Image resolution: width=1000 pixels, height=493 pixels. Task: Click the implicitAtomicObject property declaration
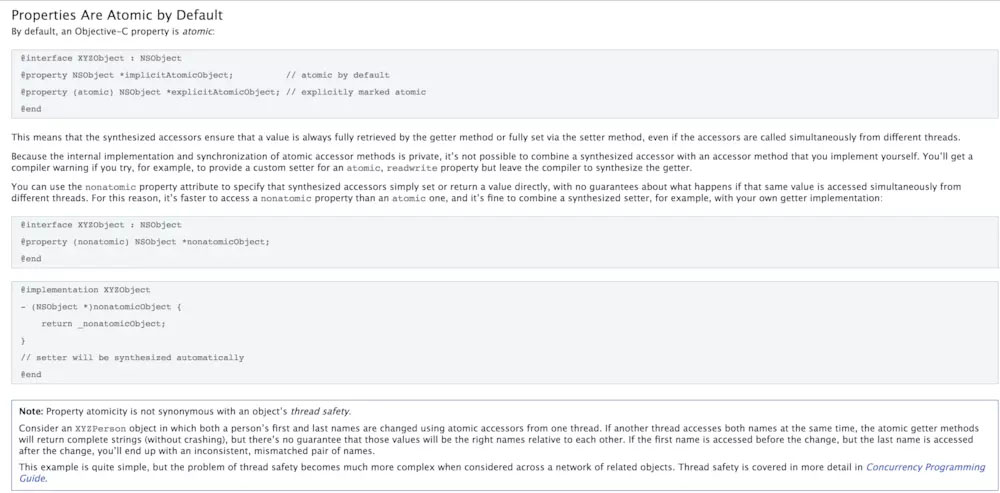(x=126, y=75)
